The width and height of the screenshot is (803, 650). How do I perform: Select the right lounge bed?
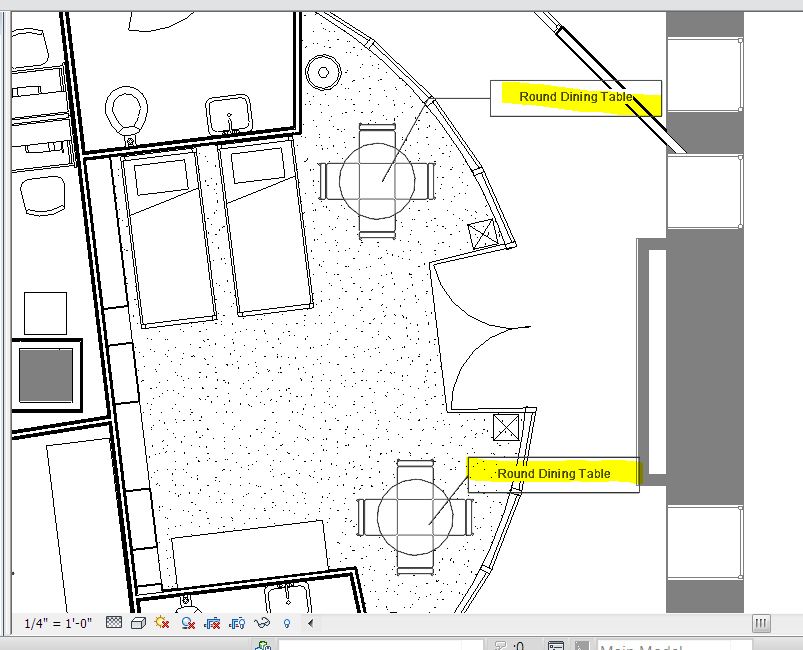265,228
